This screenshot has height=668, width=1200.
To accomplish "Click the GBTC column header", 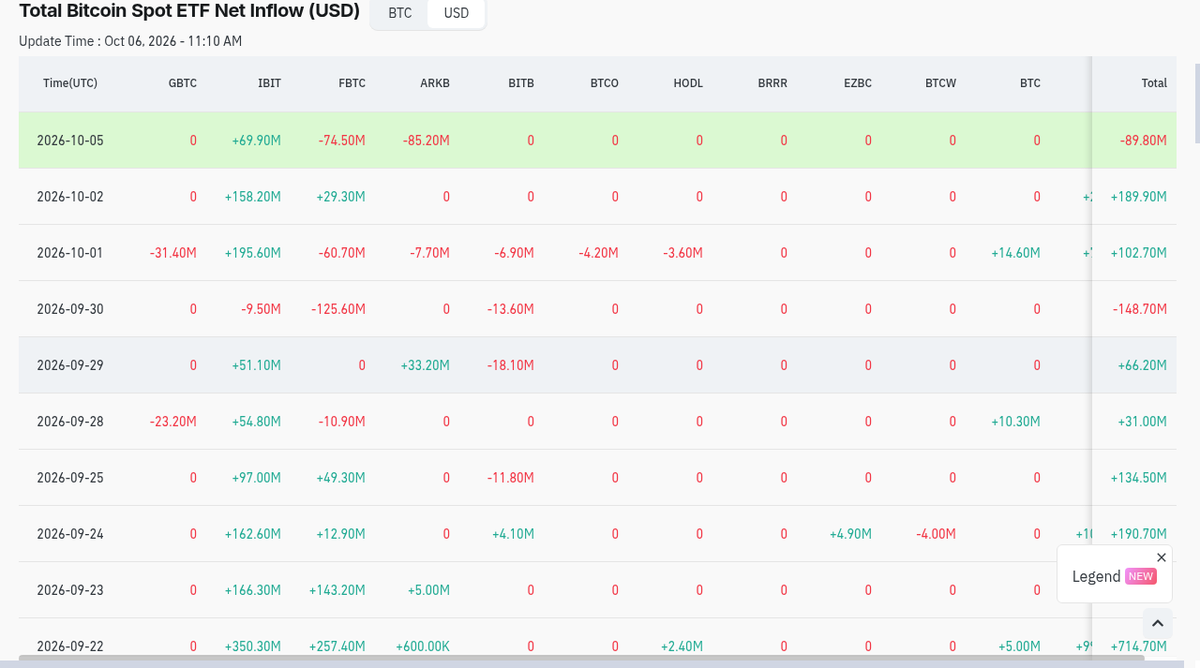I will point(182,83).
